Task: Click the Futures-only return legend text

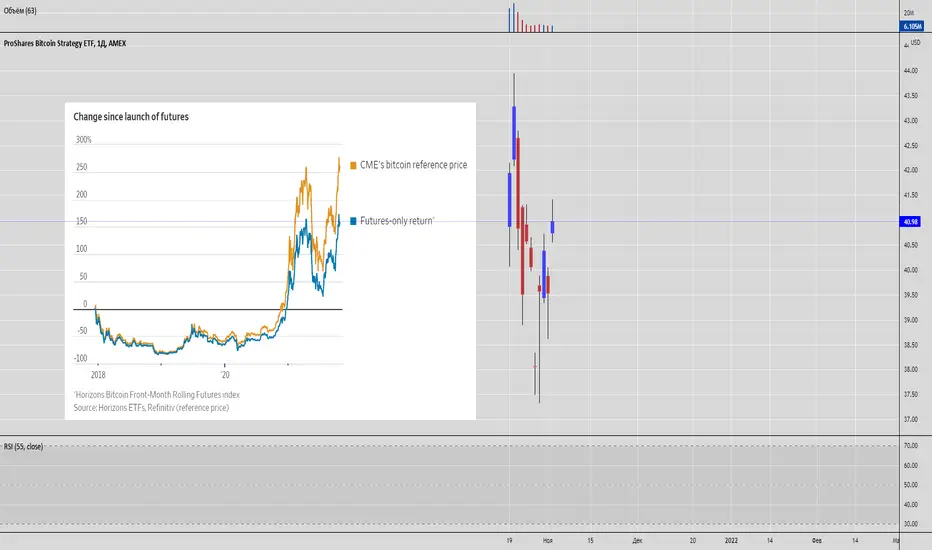Action: pyautogui.click(x=397, y=221)
